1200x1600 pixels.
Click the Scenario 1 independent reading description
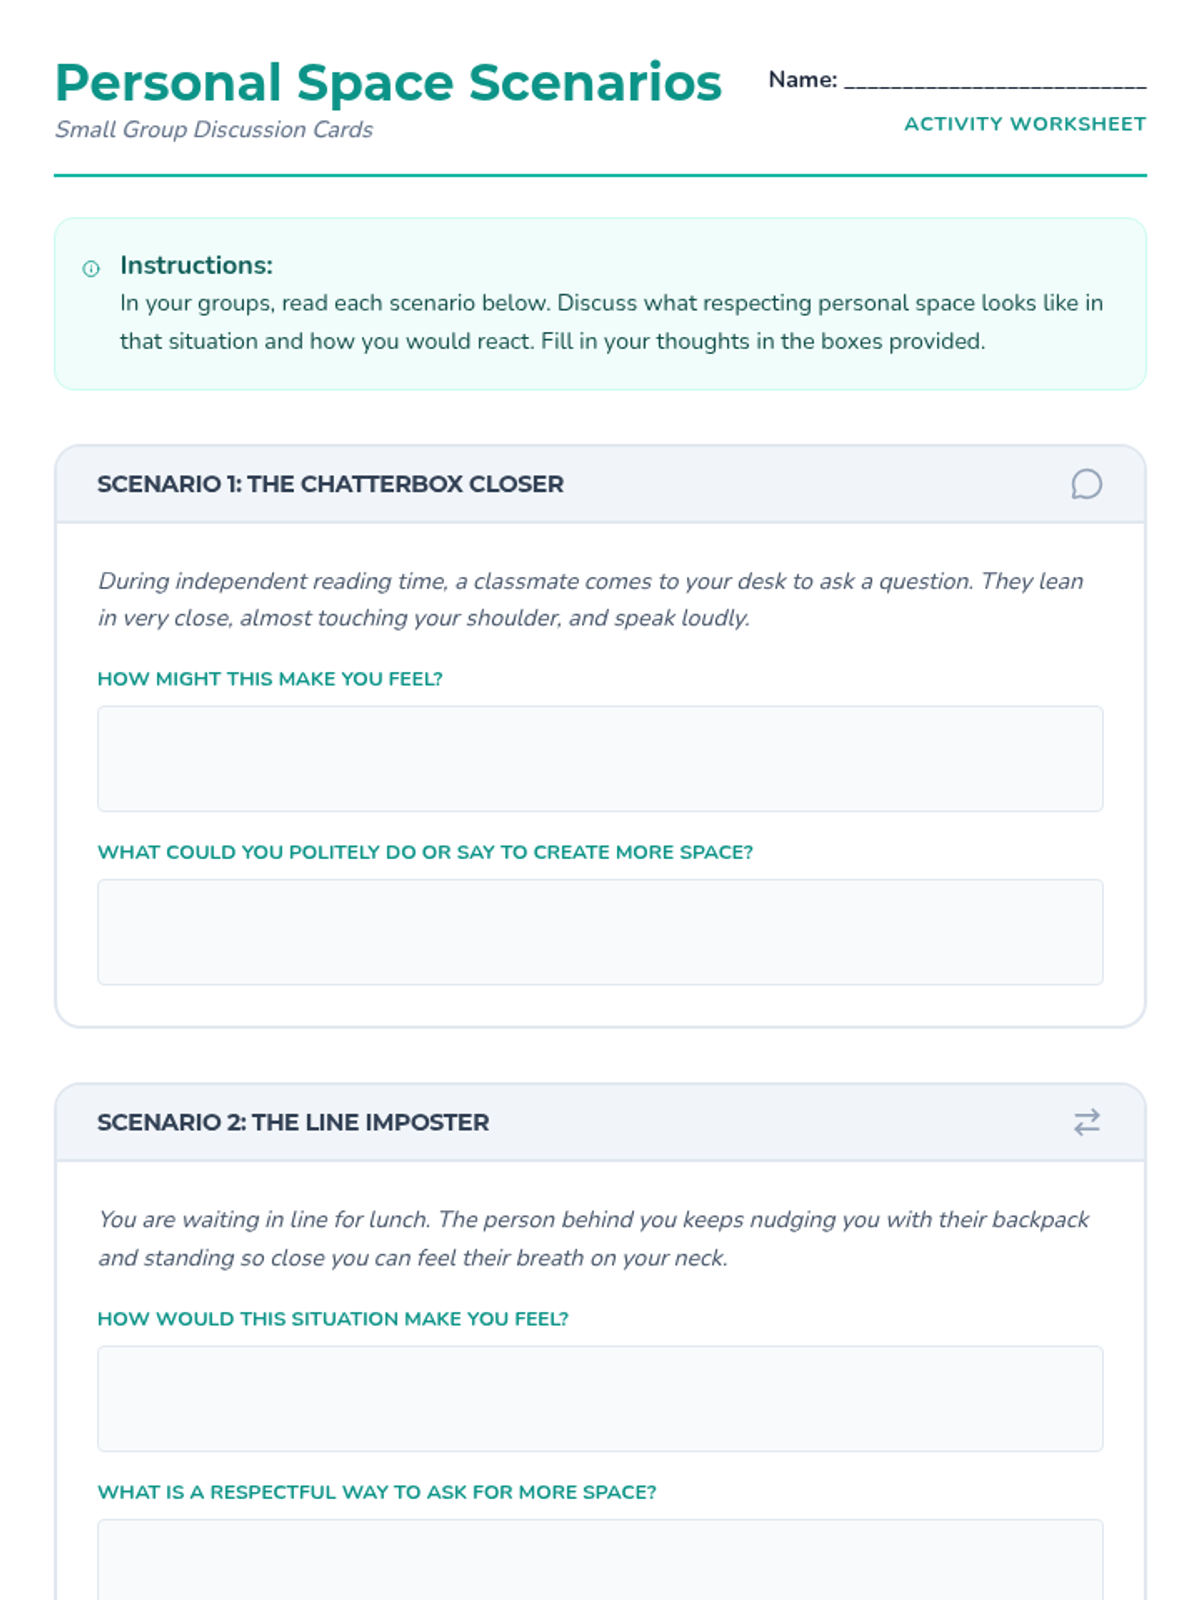[x=590, y=599]
